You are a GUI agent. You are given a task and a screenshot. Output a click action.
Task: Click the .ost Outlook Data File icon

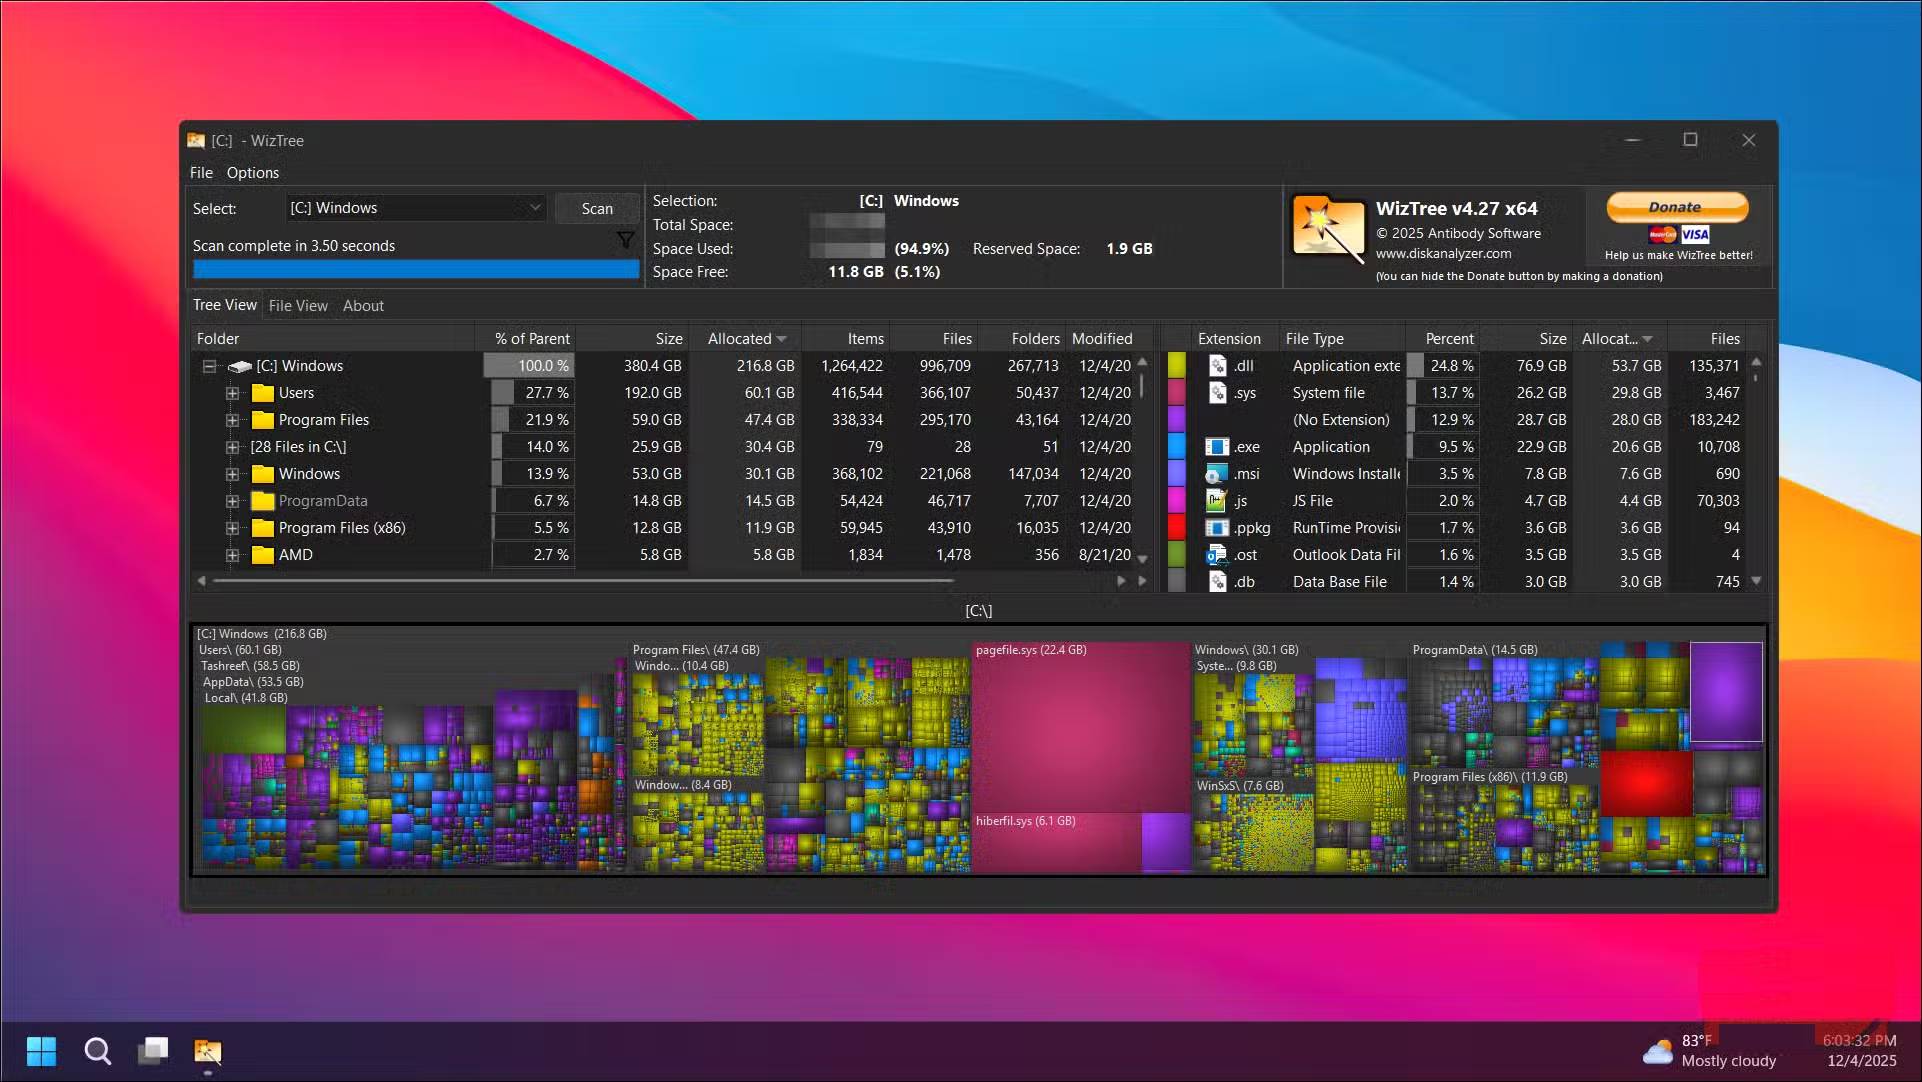point(1218,554)
